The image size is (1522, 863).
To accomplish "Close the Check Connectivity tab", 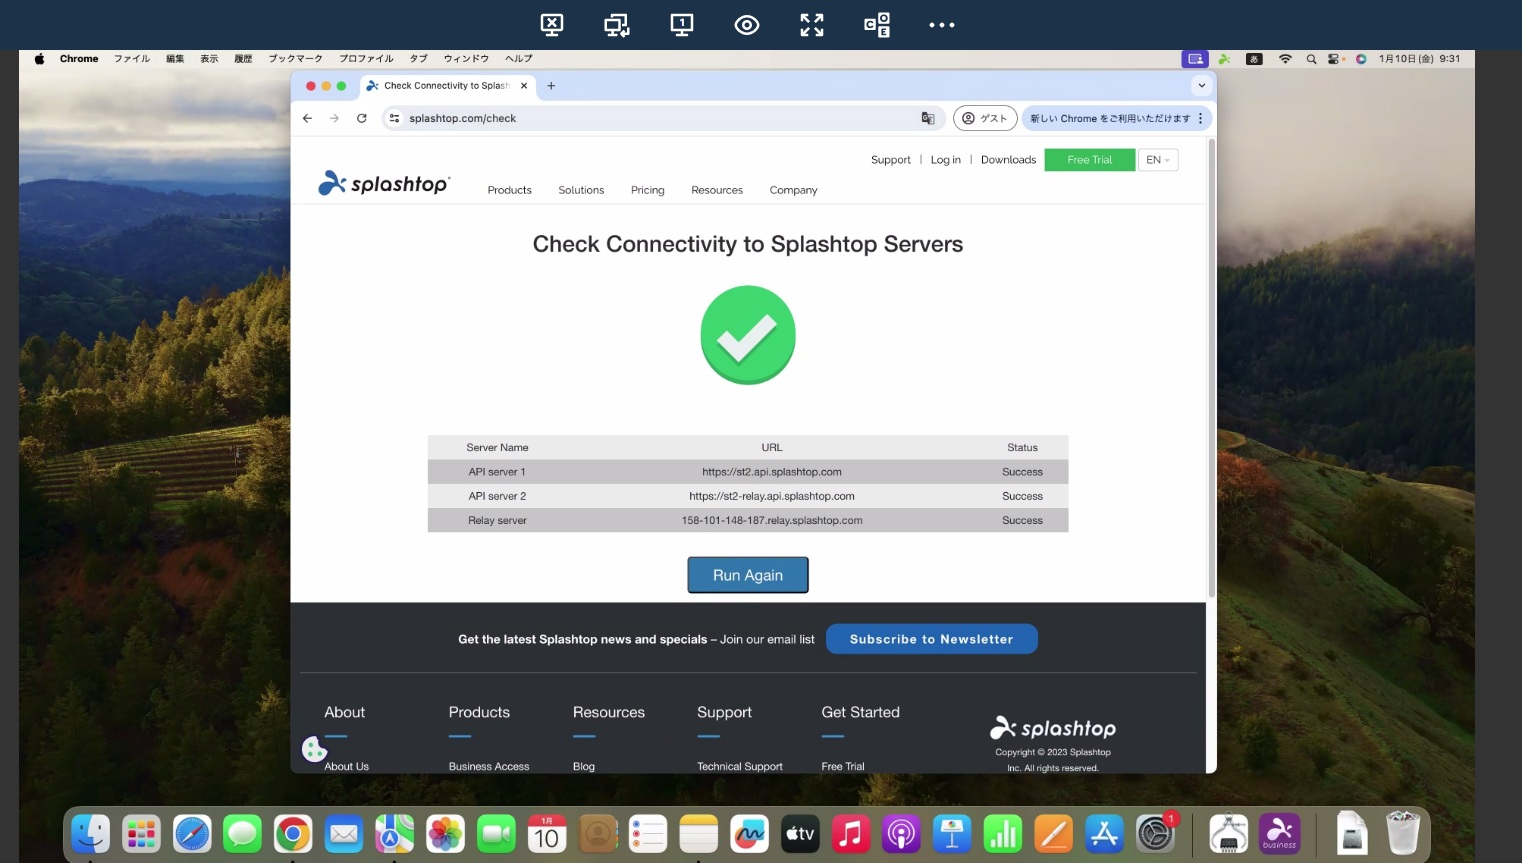I will [x=524, y=86].
